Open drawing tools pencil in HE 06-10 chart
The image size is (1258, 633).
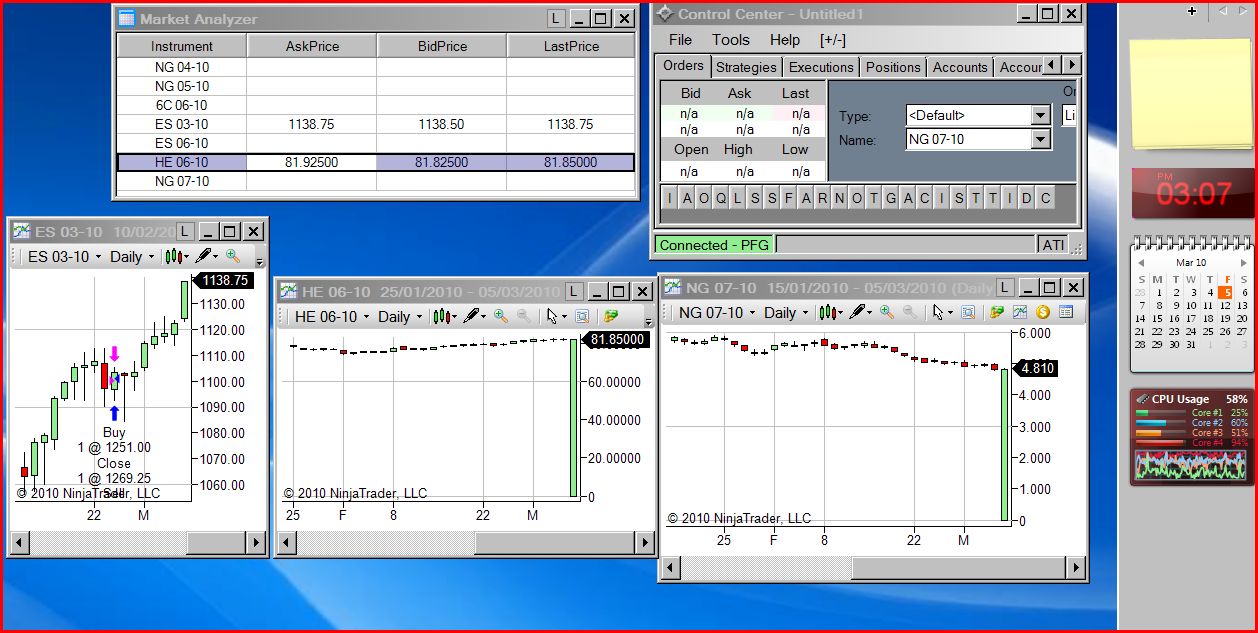coord(474,316)
